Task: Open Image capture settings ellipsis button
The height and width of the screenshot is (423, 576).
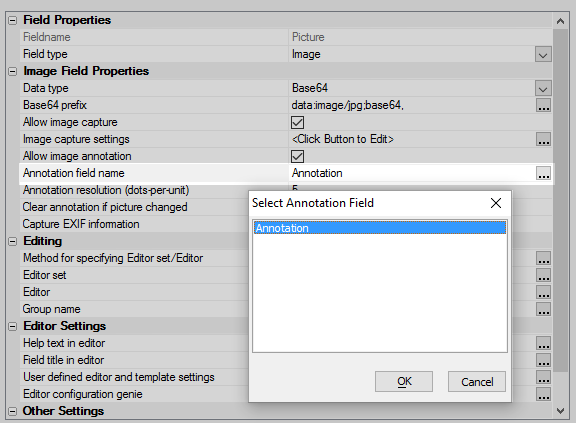Action: click(543, 140)
